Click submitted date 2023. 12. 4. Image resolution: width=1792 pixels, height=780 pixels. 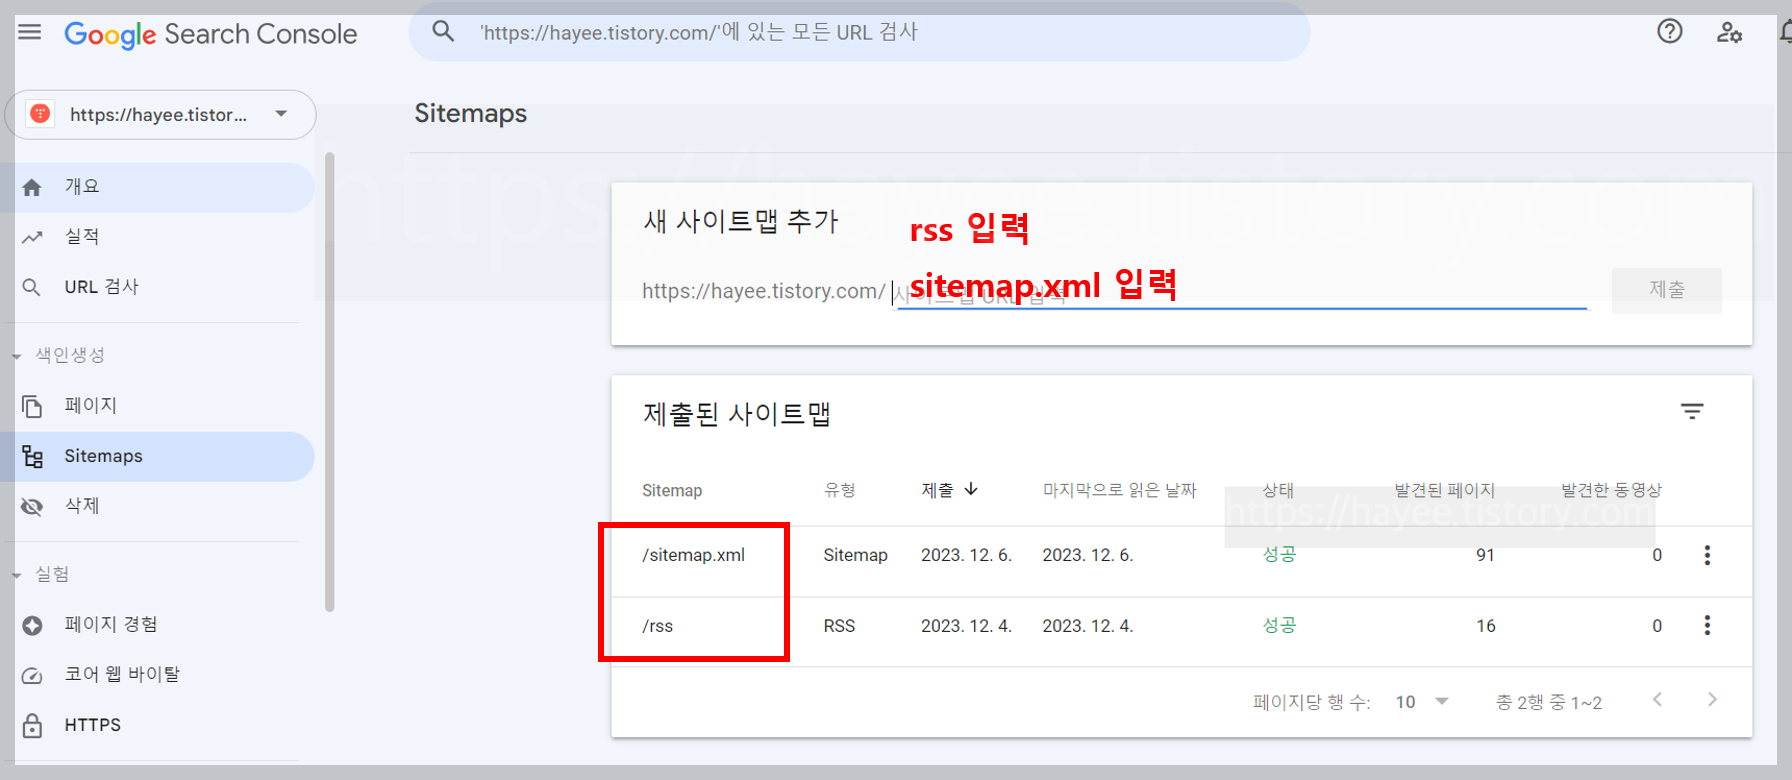(x=966, y=626)
